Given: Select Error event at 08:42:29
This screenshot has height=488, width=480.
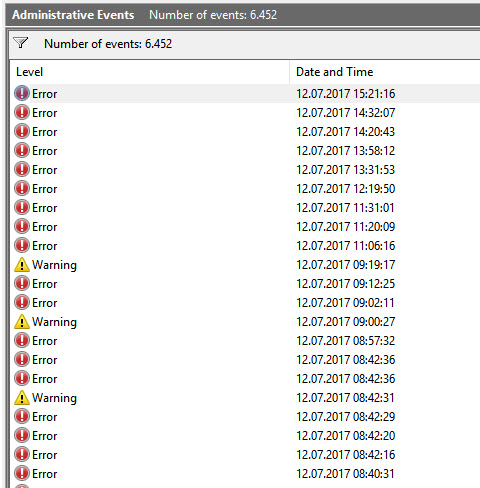Looking at the screenshot, I should [x=245, y=416].
